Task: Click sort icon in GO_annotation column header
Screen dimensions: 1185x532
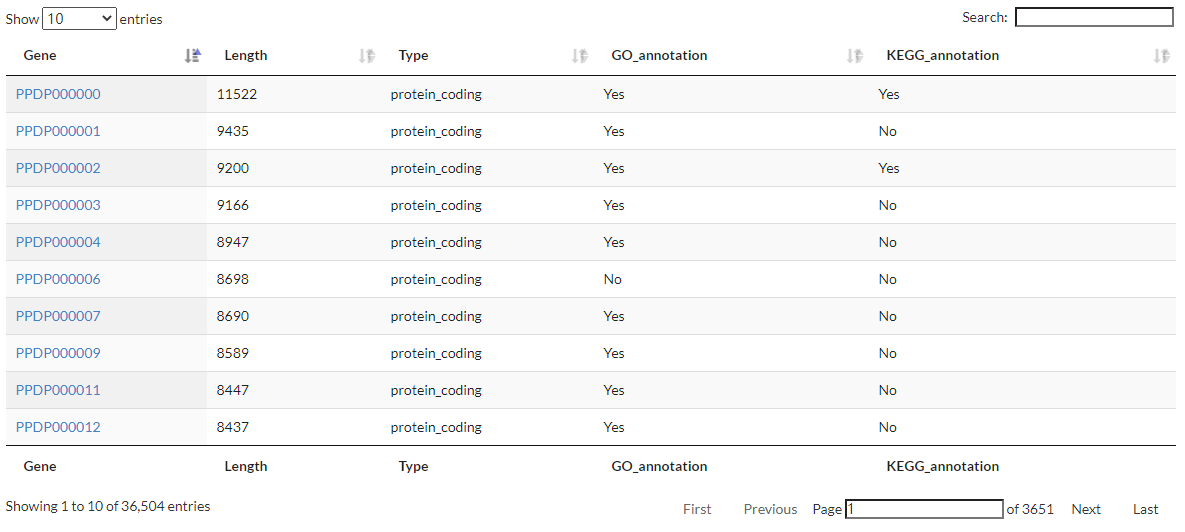Action: click(x=854, y=56)
